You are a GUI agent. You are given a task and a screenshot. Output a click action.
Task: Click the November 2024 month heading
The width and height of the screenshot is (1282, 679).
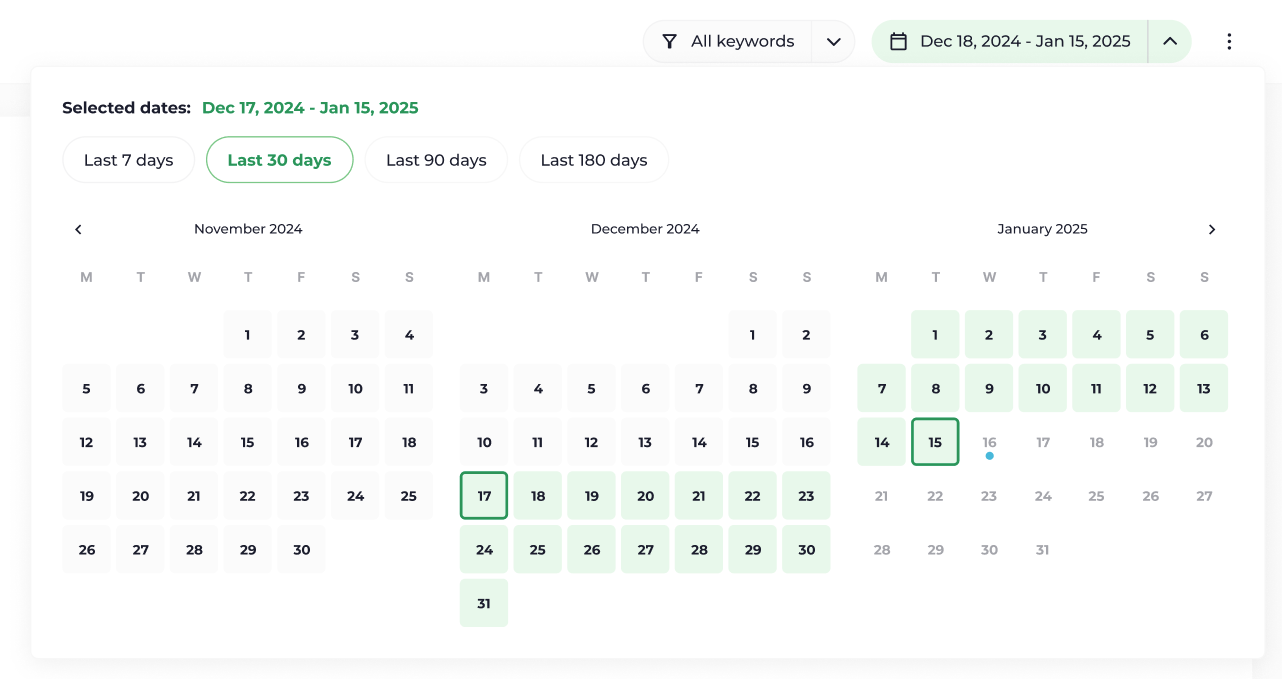coord(248,229)
